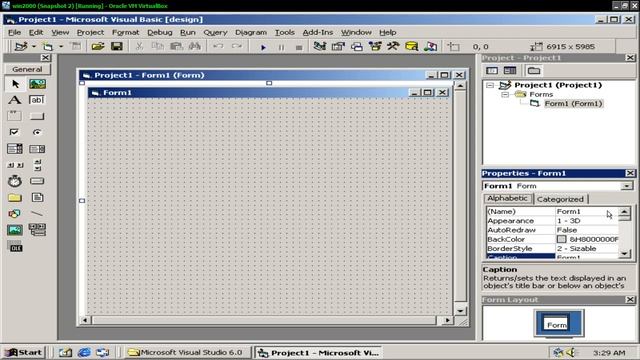Open Properties Window from toolbar
The height and width of the screenshot is (360, 640).
[338, 47]
